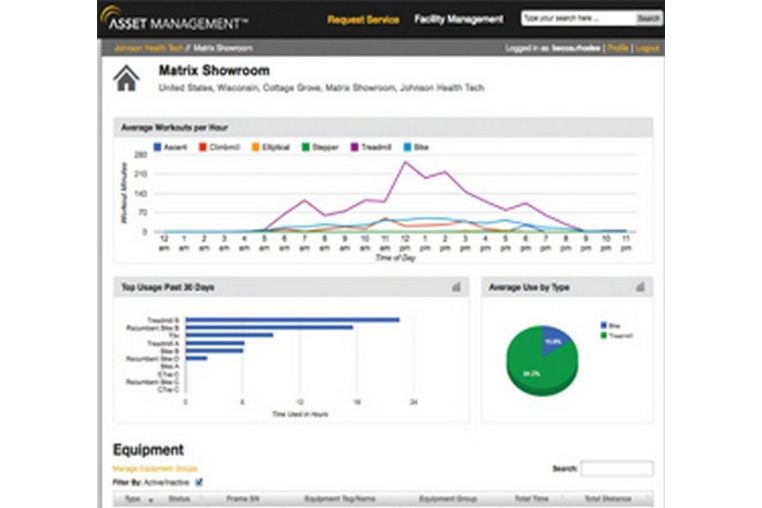Click the Search button in header
The image size is (762, 508).
pyautogui.click(x=648, y=18)
